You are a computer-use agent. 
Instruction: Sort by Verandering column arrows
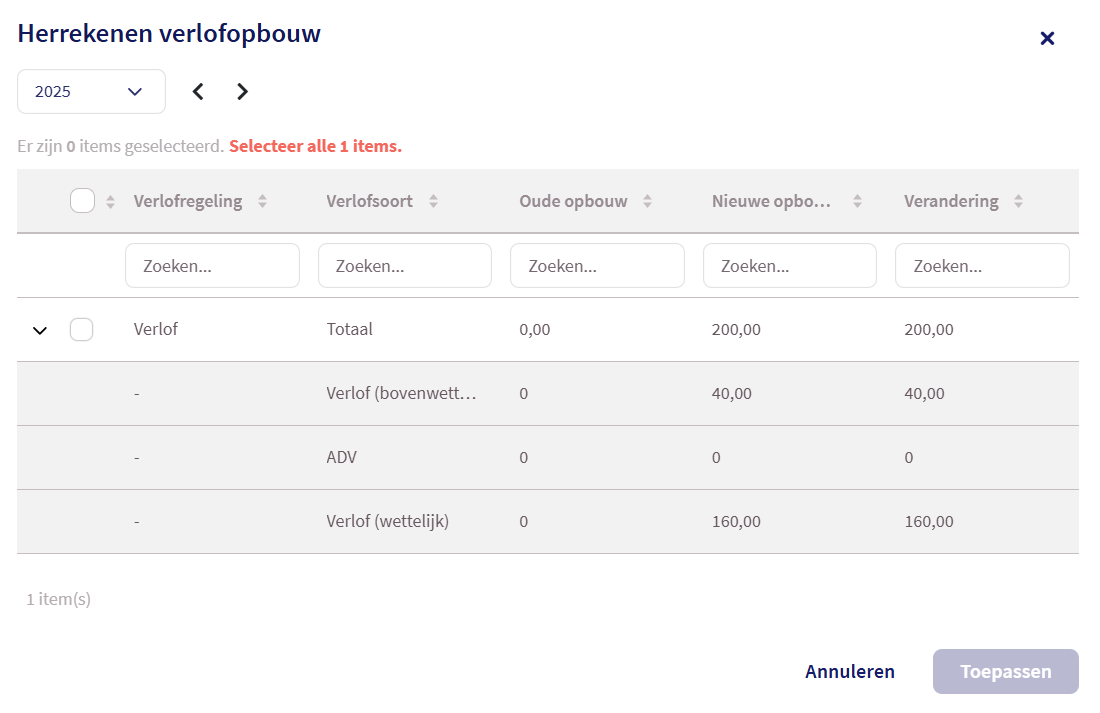point(1018,201)
